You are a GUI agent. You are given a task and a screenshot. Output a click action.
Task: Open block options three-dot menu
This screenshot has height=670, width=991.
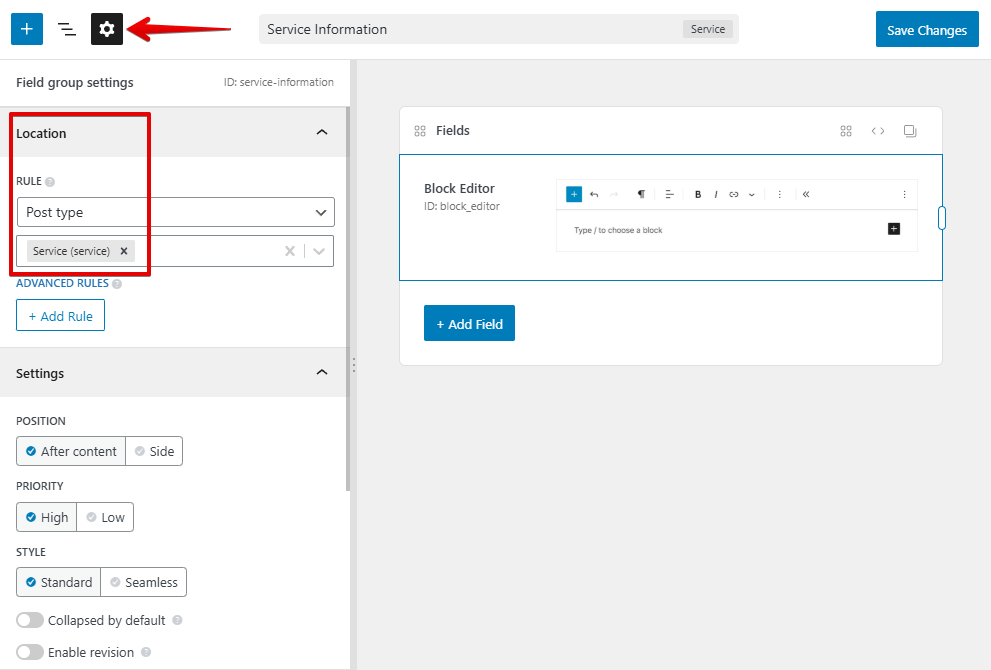pyautogui.click(x=779, y=194)
